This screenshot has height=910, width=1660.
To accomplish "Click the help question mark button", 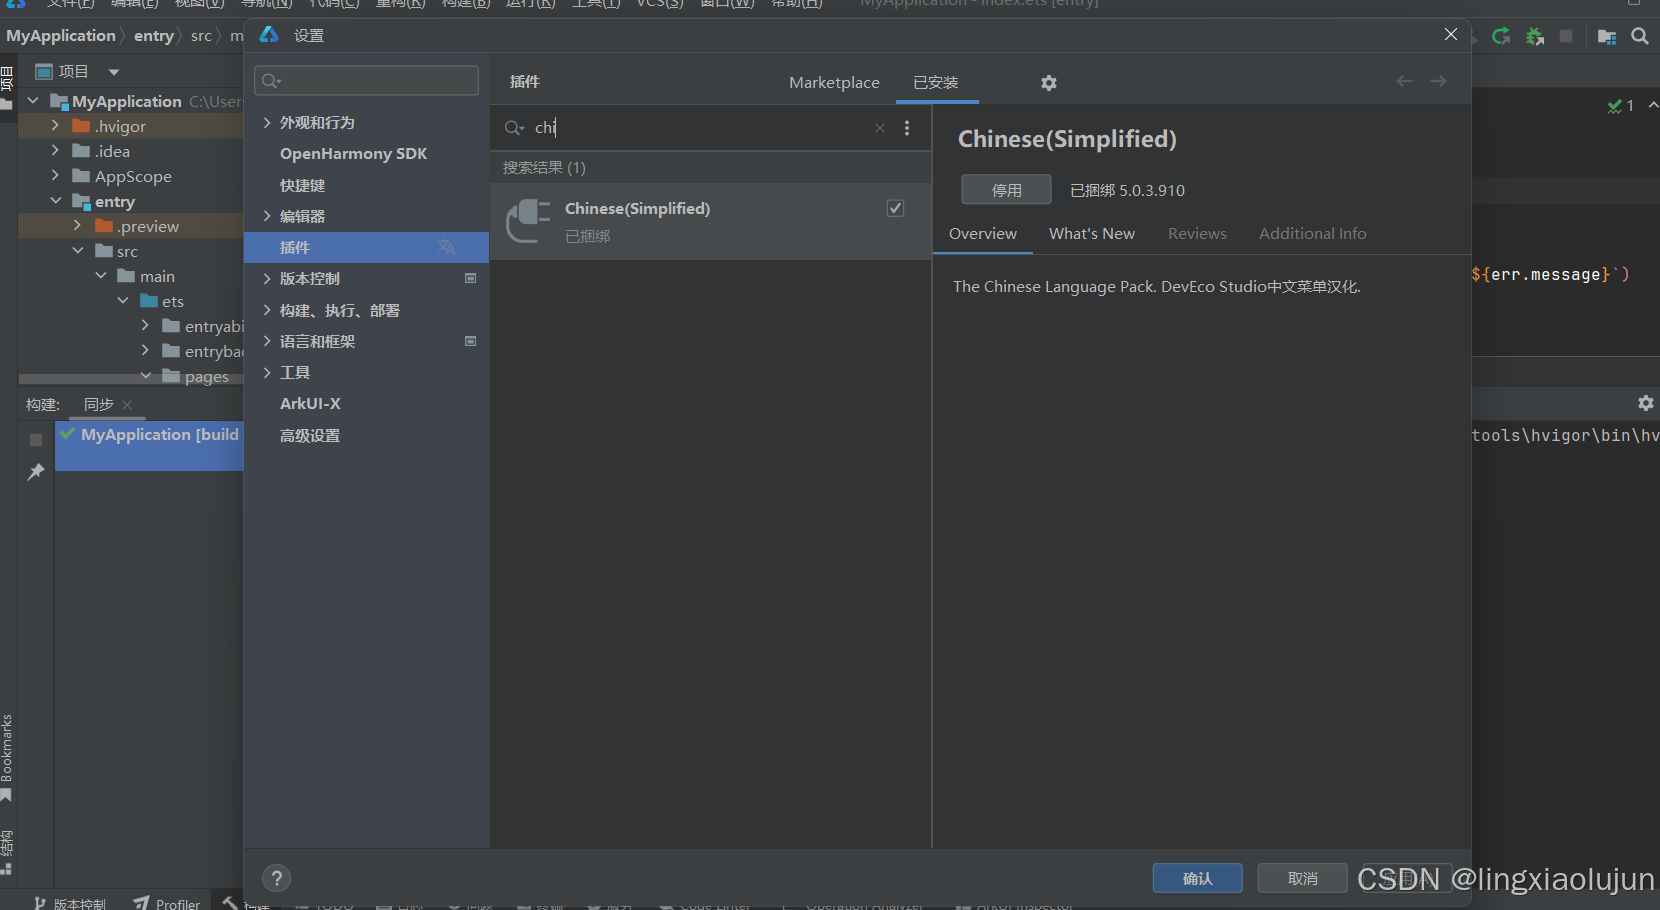I will (276, 878).
